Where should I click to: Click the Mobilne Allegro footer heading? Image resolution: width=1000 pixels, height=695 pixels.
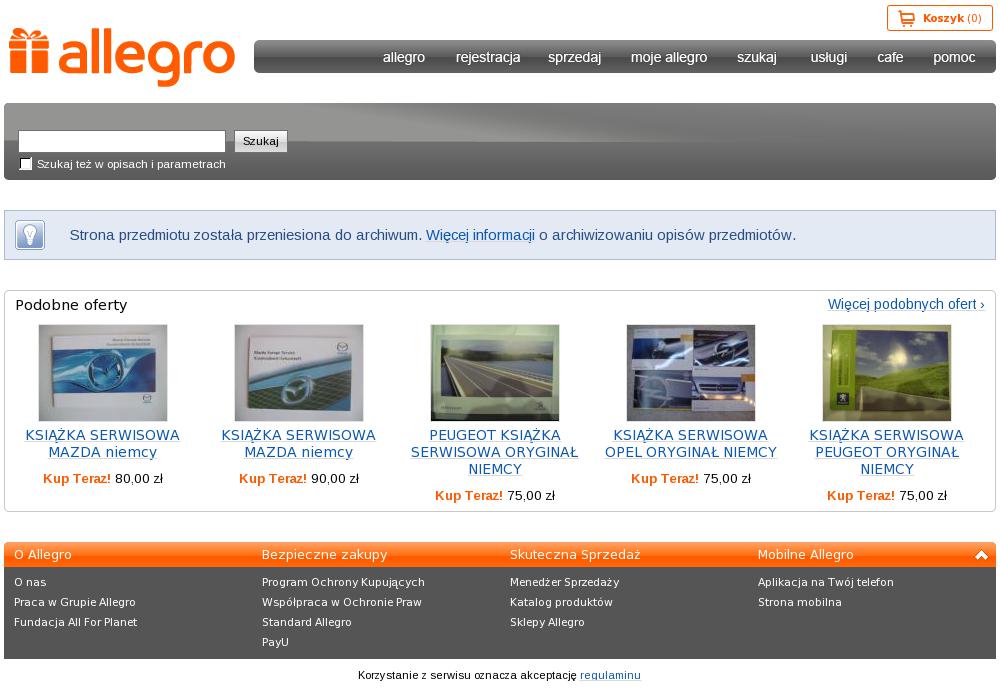(805, 555)
